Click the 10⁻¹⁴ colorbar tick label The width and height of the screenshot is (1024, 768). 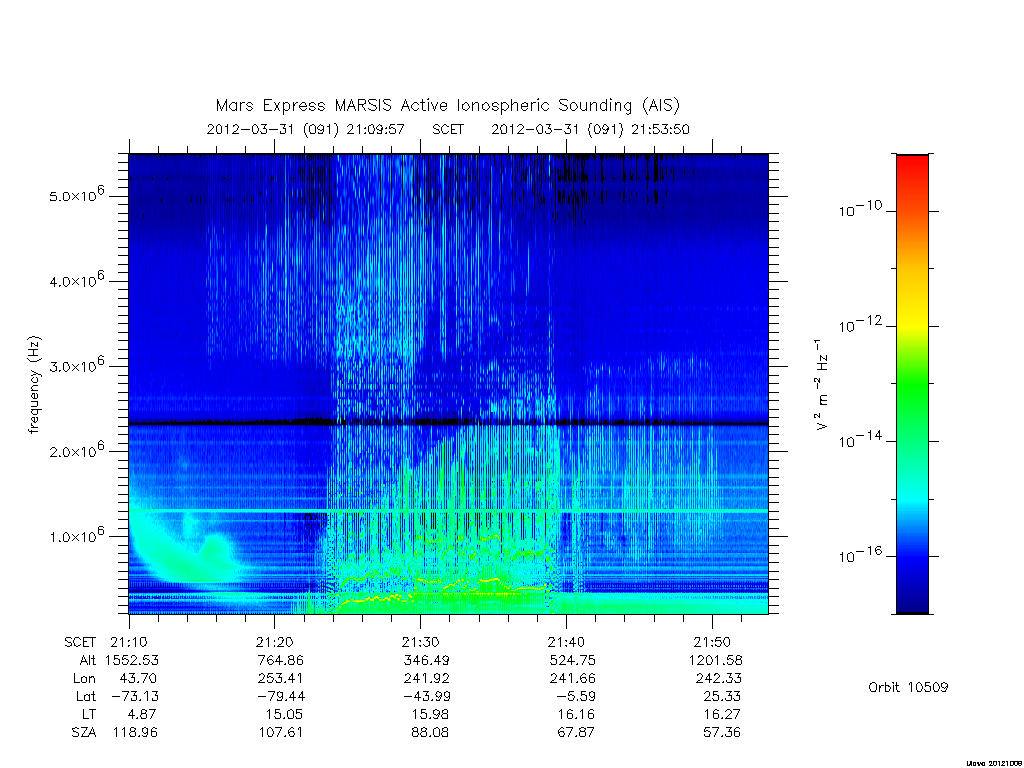860,440
